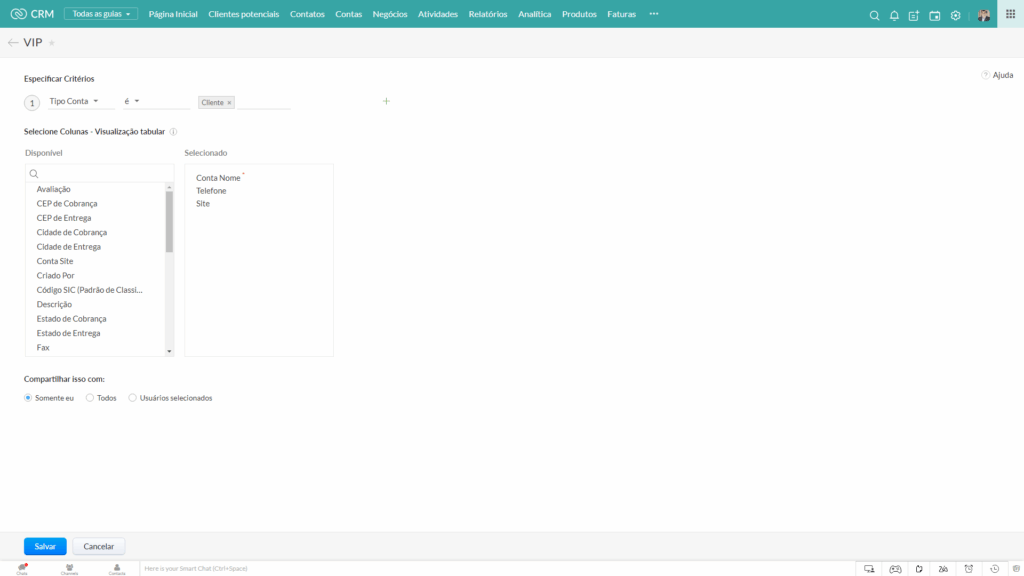Click the available columns list scrollbar thumb
This screenshot has width=1024, height=576.
[169, 222]
